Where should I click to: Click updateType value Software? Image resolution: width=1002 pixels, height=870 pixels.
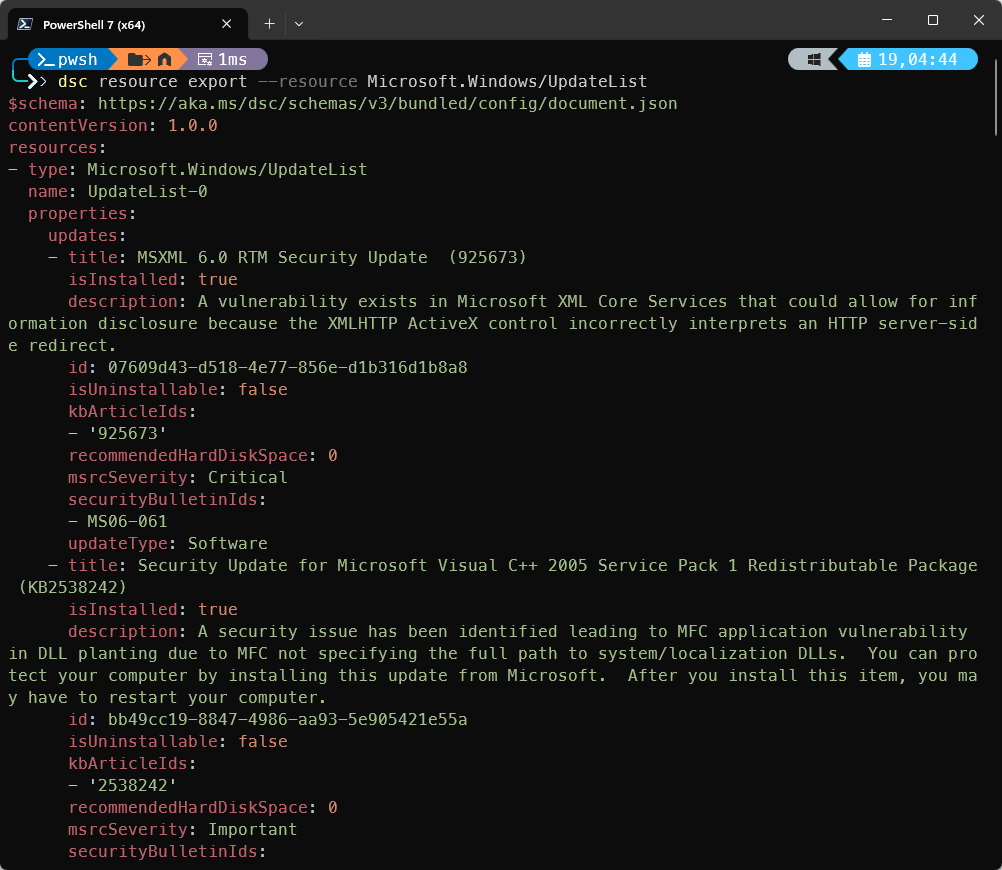227,543
